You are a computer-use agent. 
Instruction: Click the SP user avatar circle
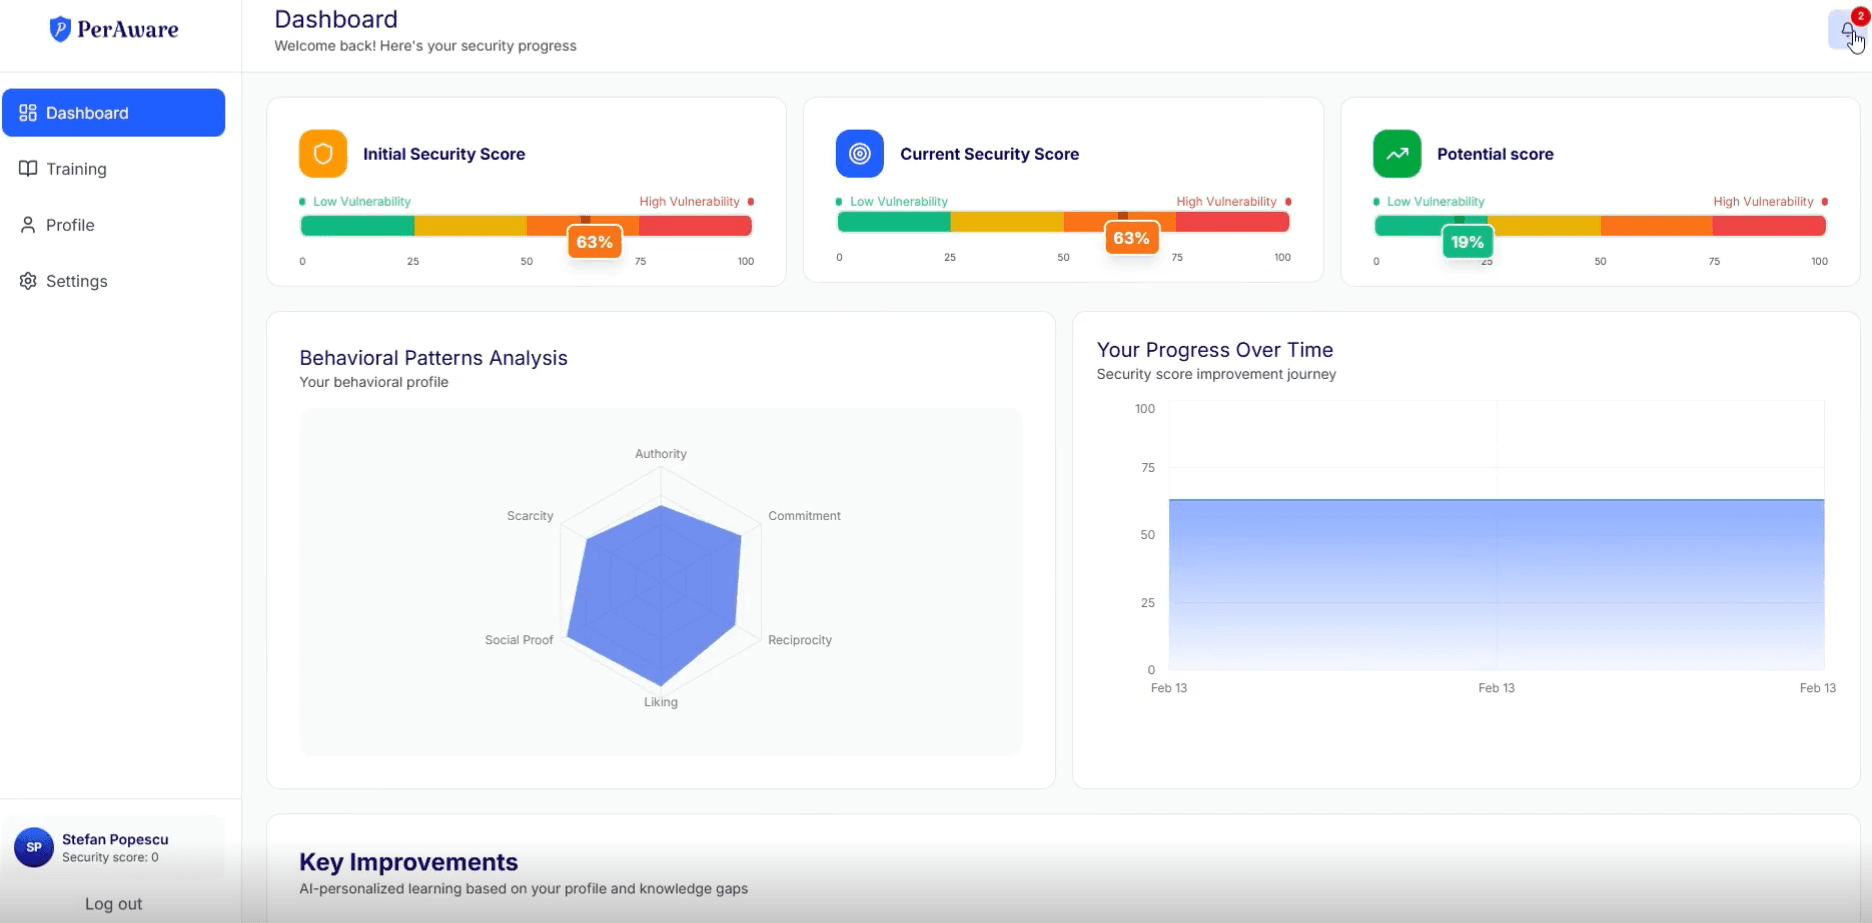coord(34,847)
